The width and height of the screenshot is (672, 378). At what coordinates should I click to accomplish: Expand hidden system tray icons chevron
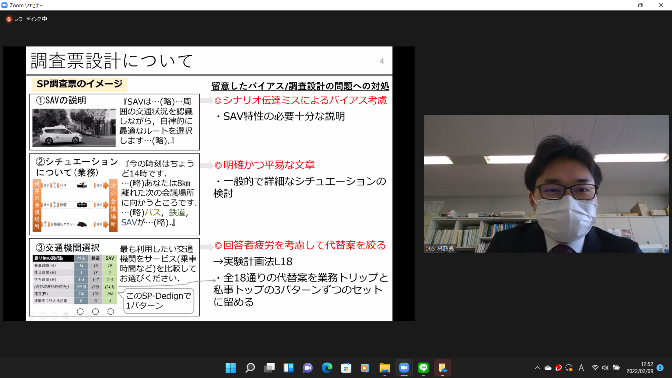[x=537, y=368]
